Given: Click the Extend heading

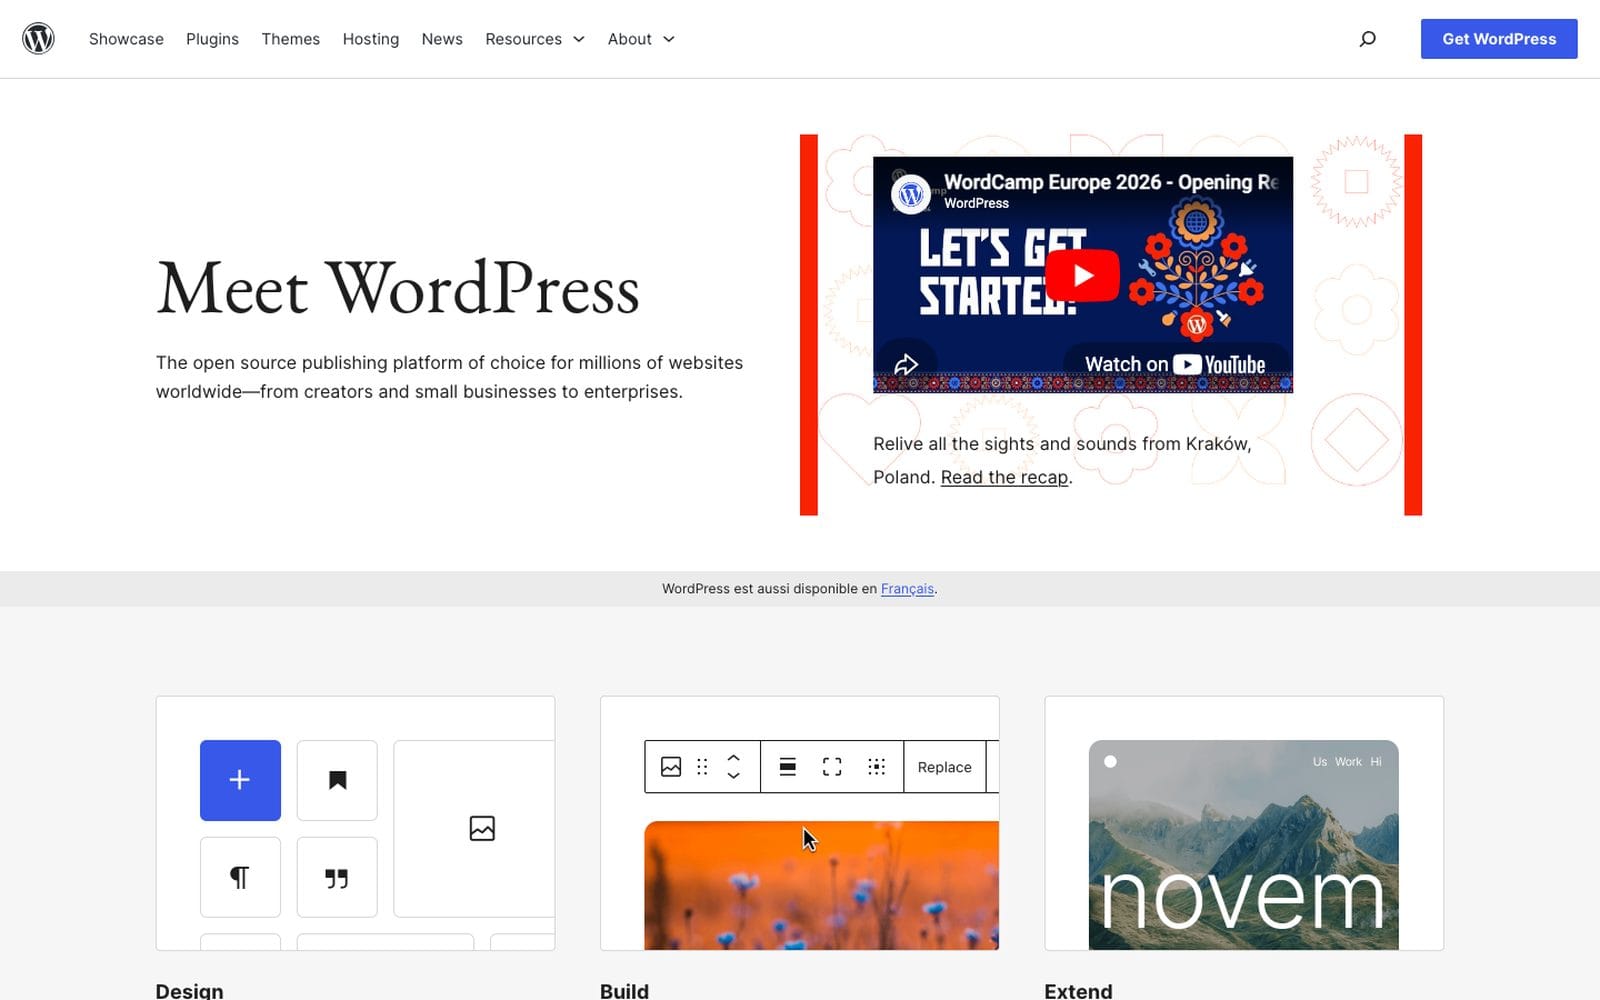Looking at the screenshot, I should coord(1078,990).
